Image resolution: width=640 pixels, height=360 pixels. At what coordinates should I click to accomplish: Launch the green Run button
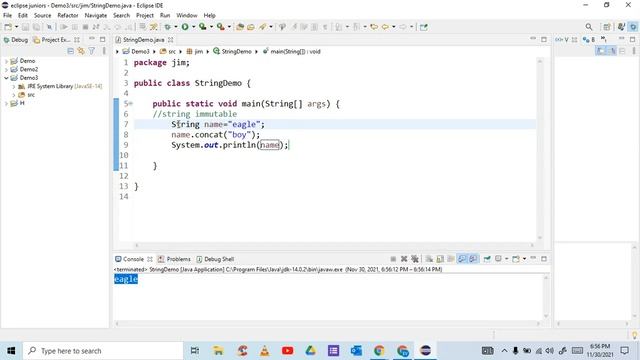[185, 27]
